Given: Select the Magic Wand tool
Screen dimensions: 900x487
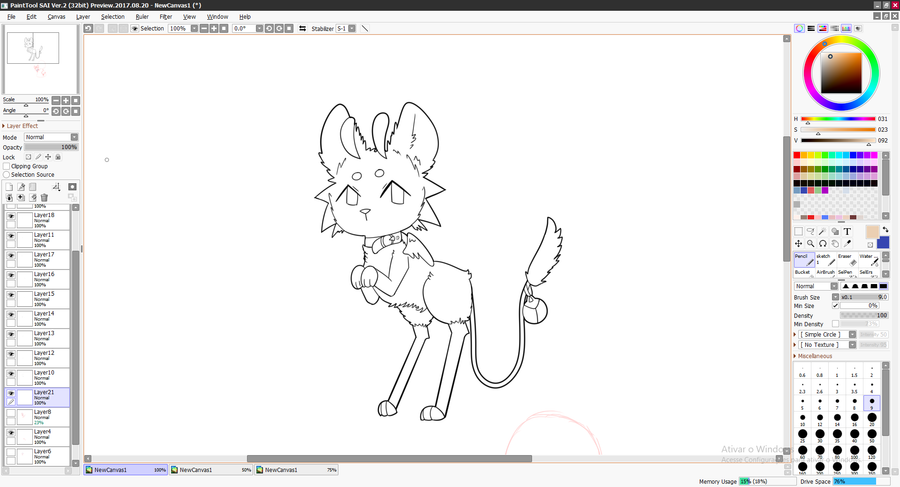Looking at the screenshot, I should coord(823,231).
